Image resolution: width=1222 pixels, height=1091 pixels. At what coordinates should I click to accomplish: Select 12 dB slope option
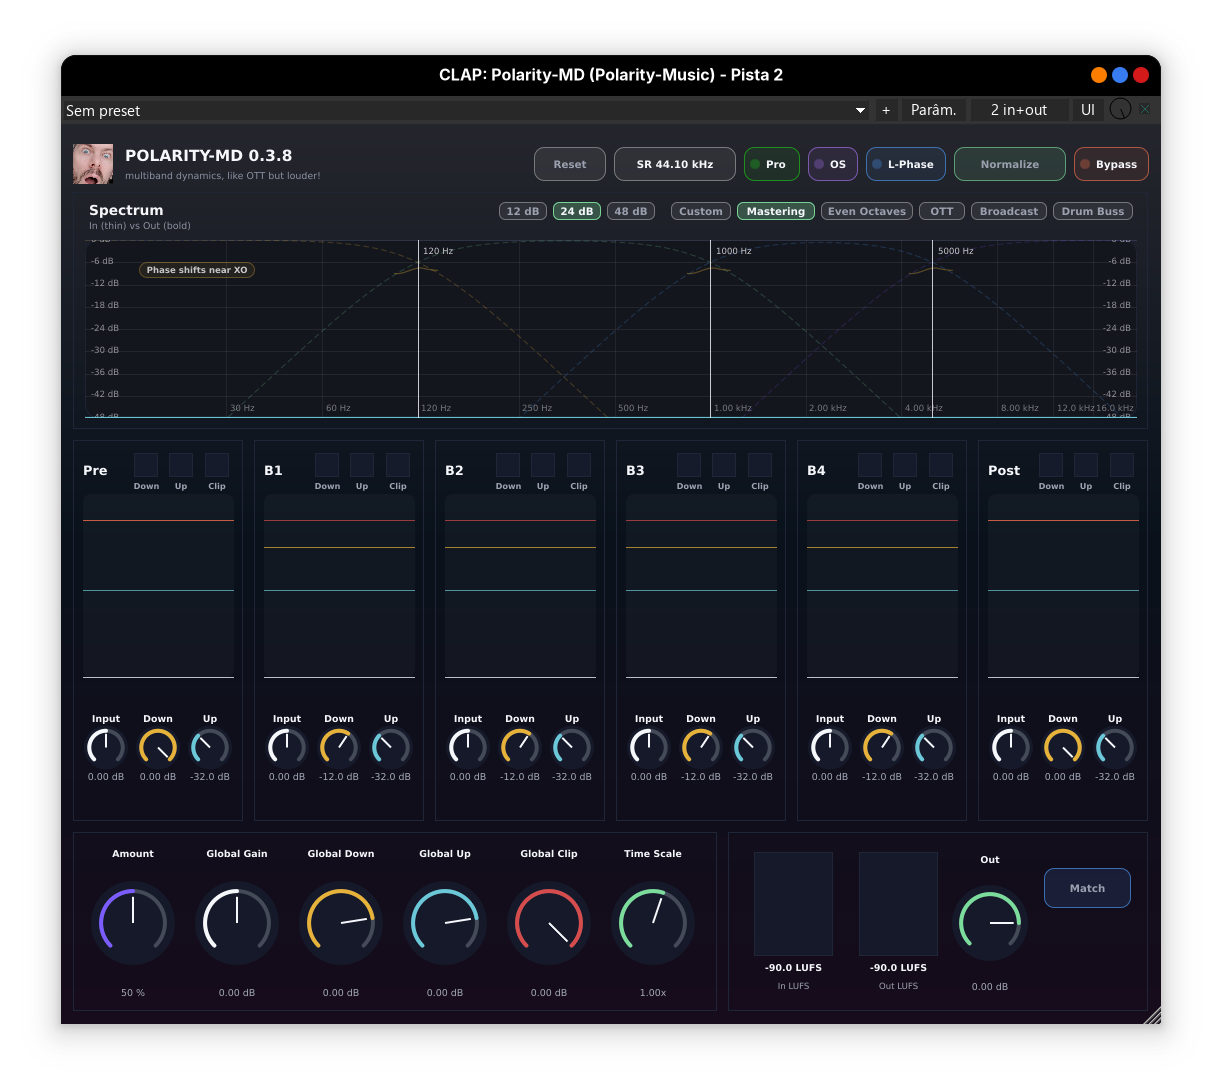point(523,211)
